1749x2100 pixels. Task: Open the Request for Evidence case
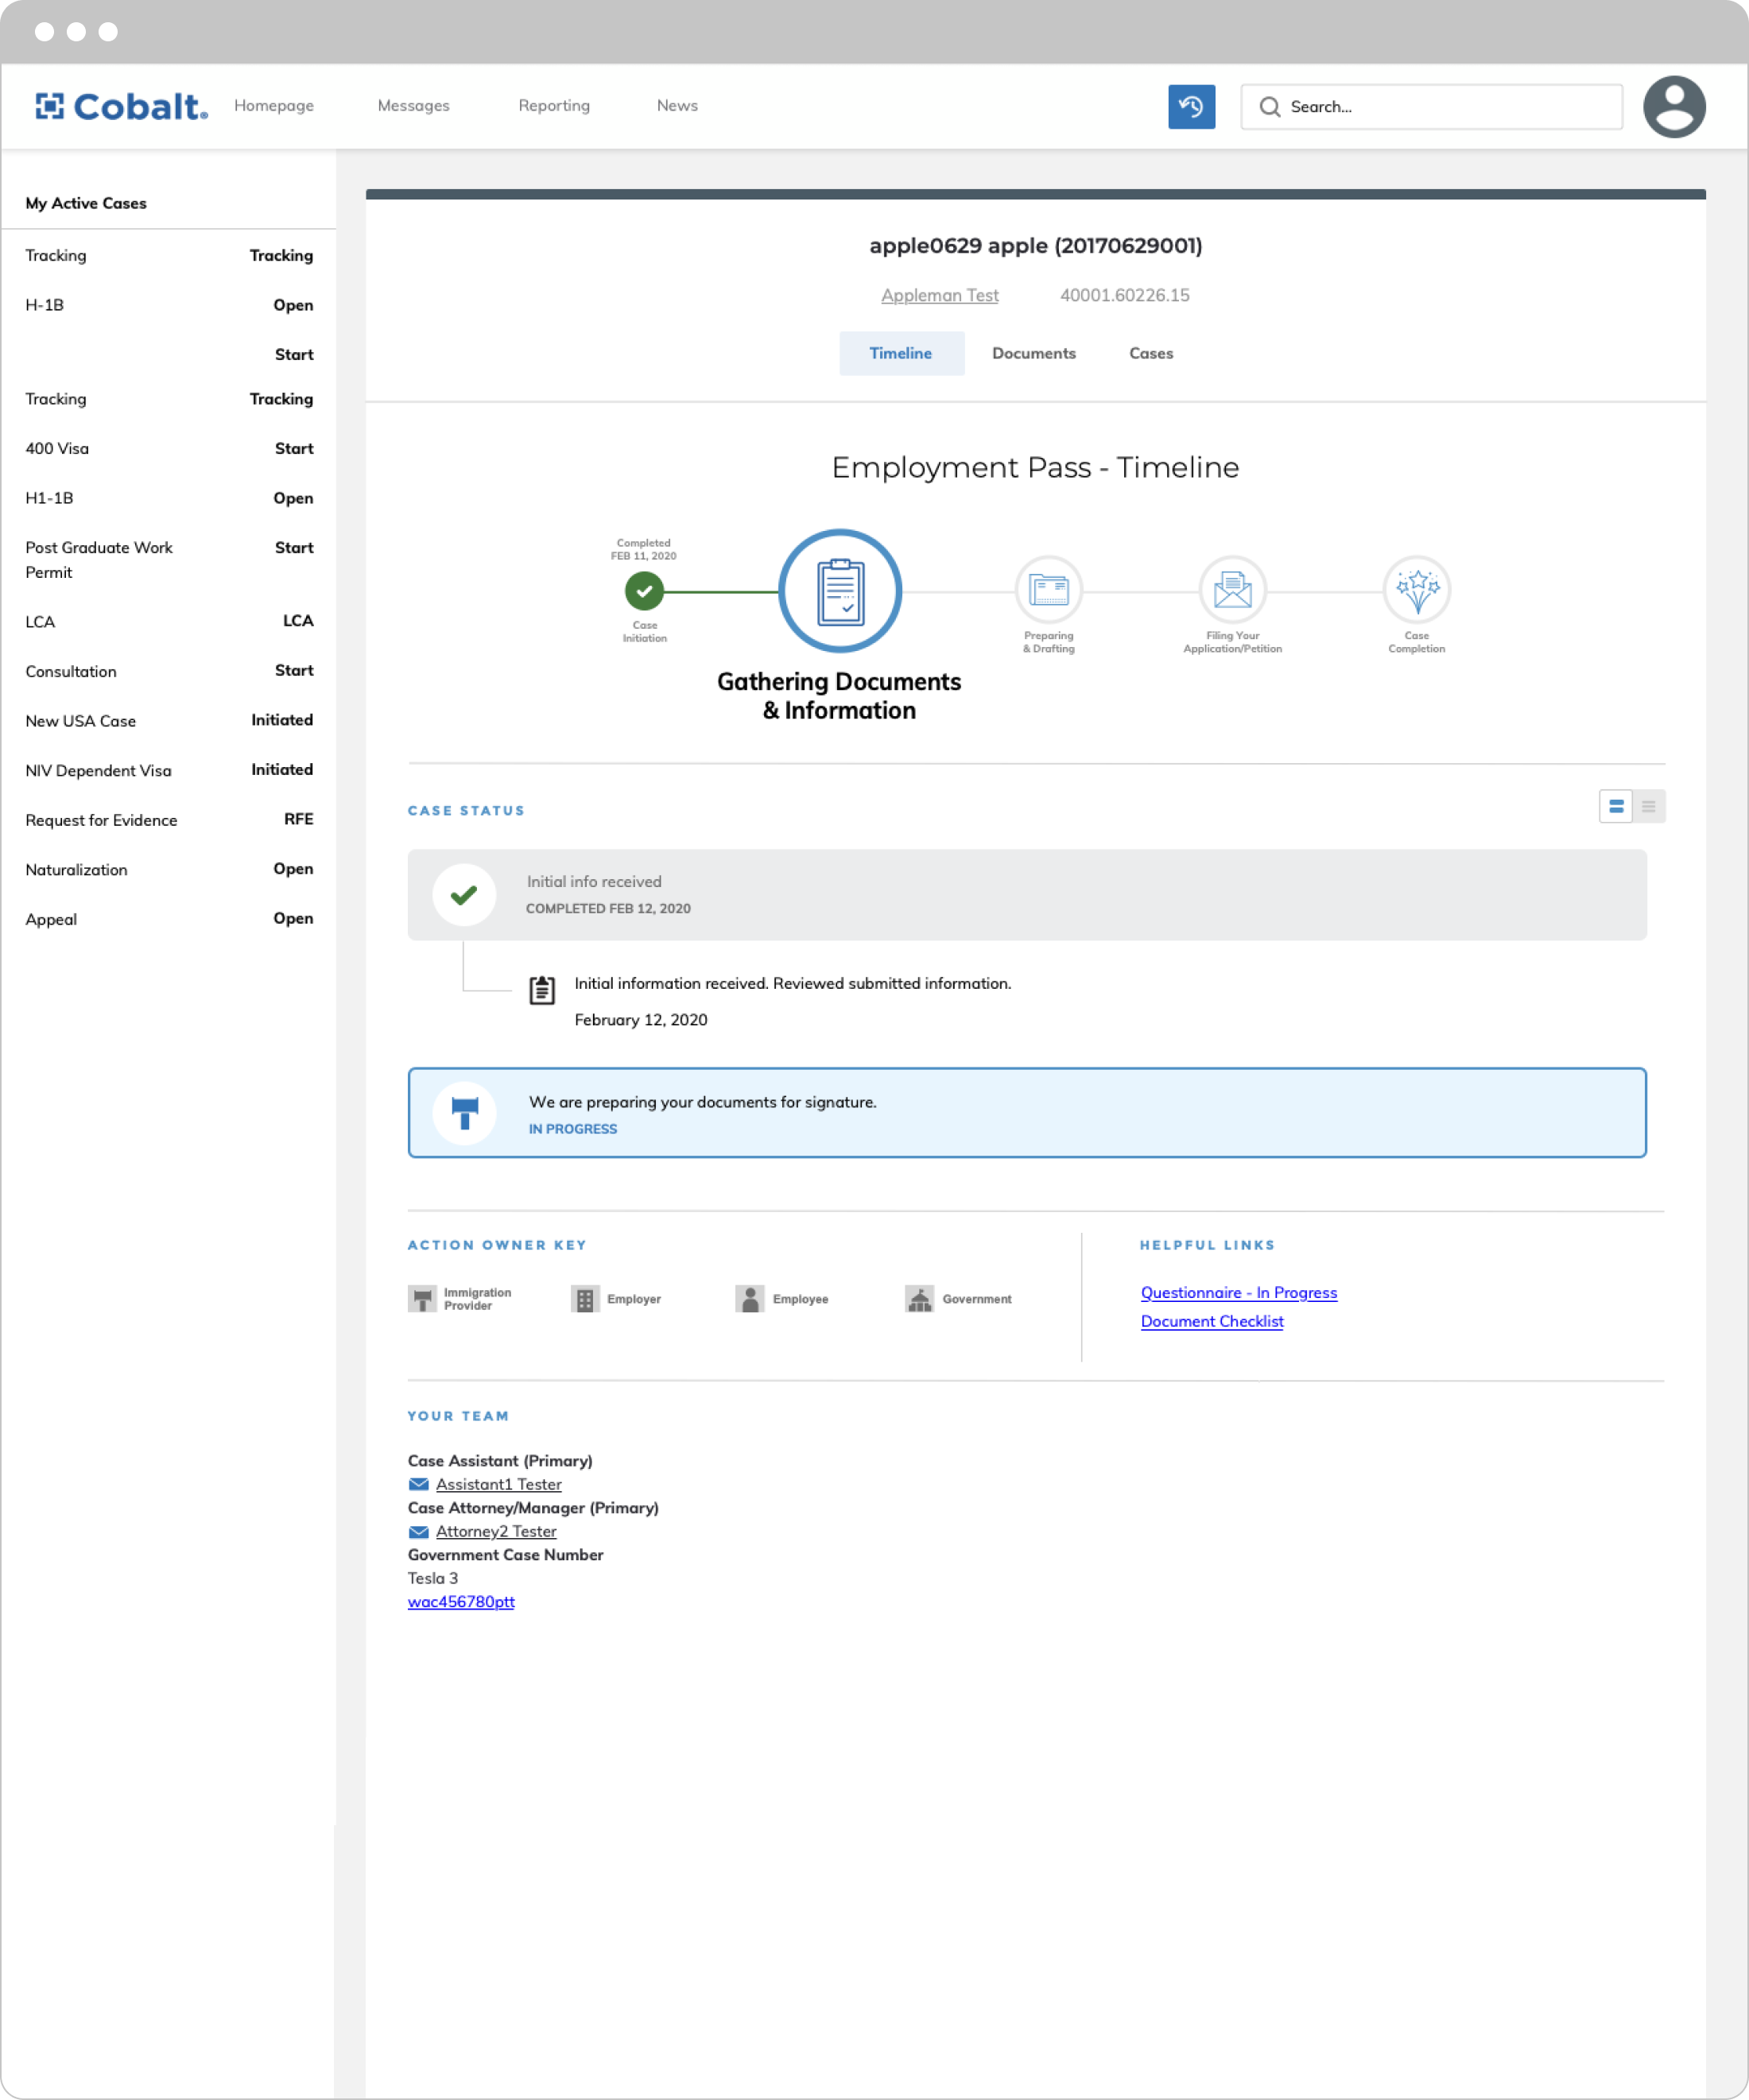(x=169, y=820)
